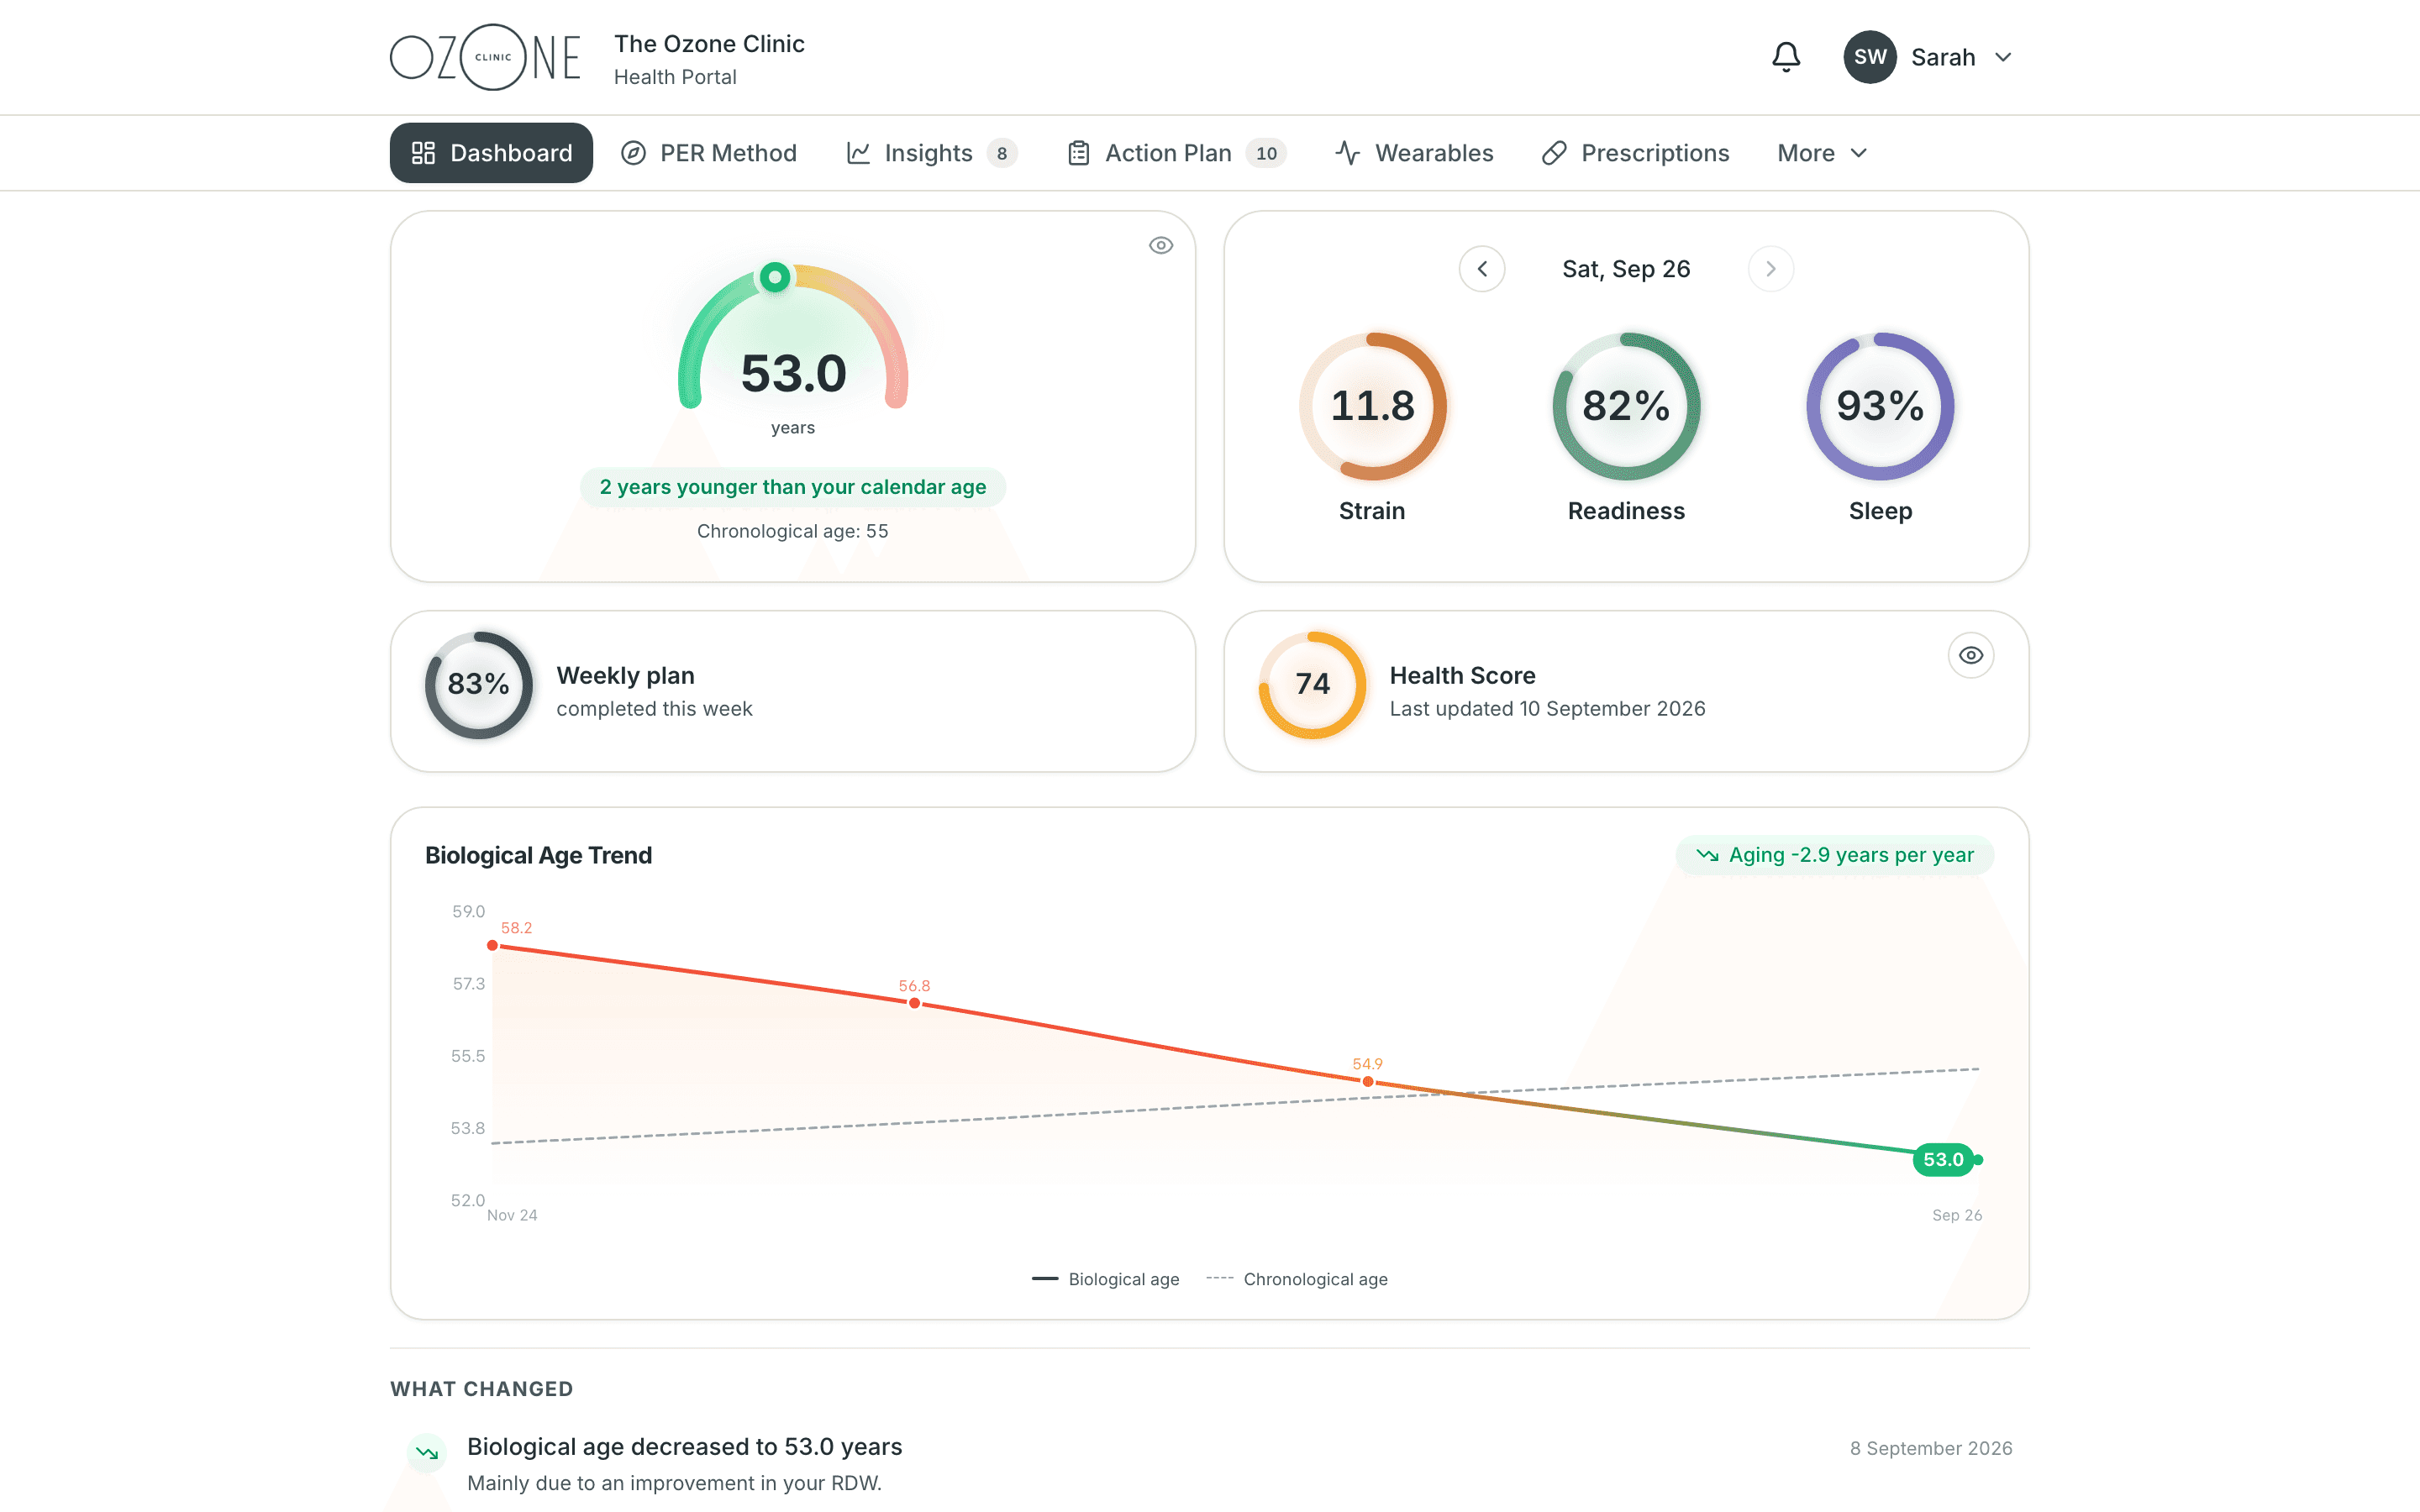The height and width of the screenshot is (1512, 2420).
Task: Open the Health Score card
Action: 1626,691
